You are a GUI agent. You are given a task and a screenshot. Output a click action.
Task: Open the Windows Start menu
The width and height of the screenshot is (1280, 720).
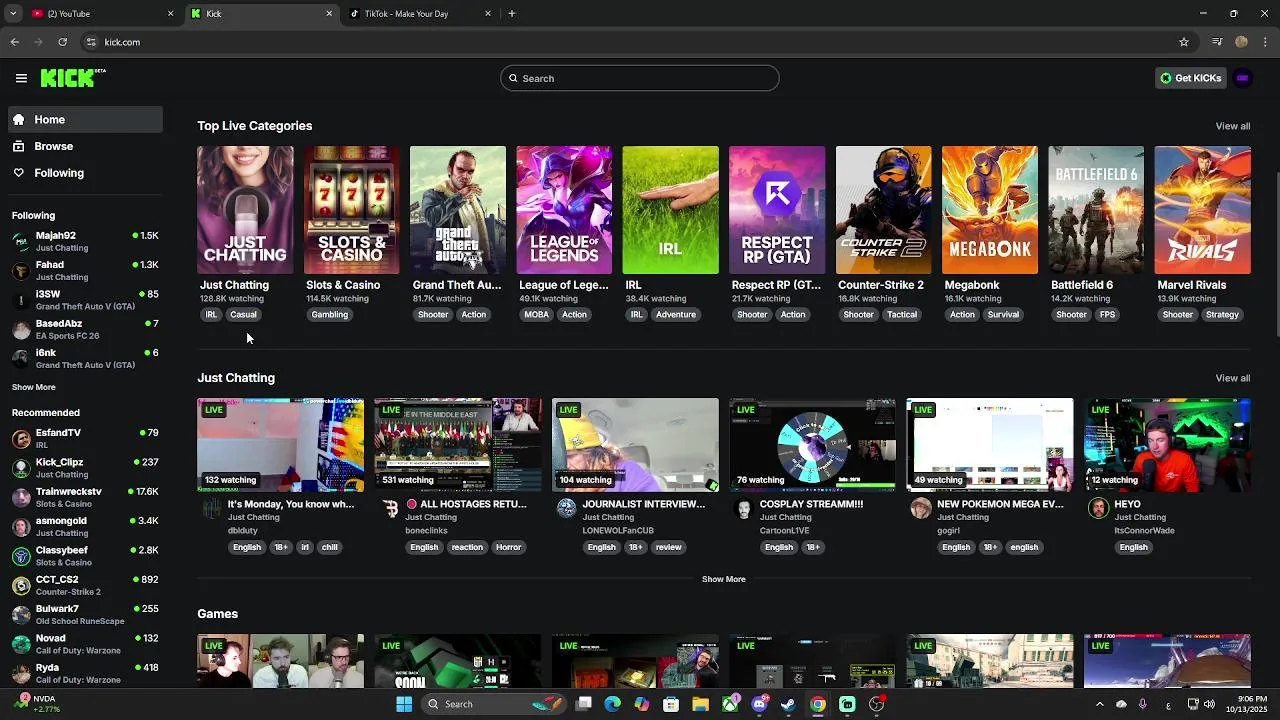tap(404, 704)
